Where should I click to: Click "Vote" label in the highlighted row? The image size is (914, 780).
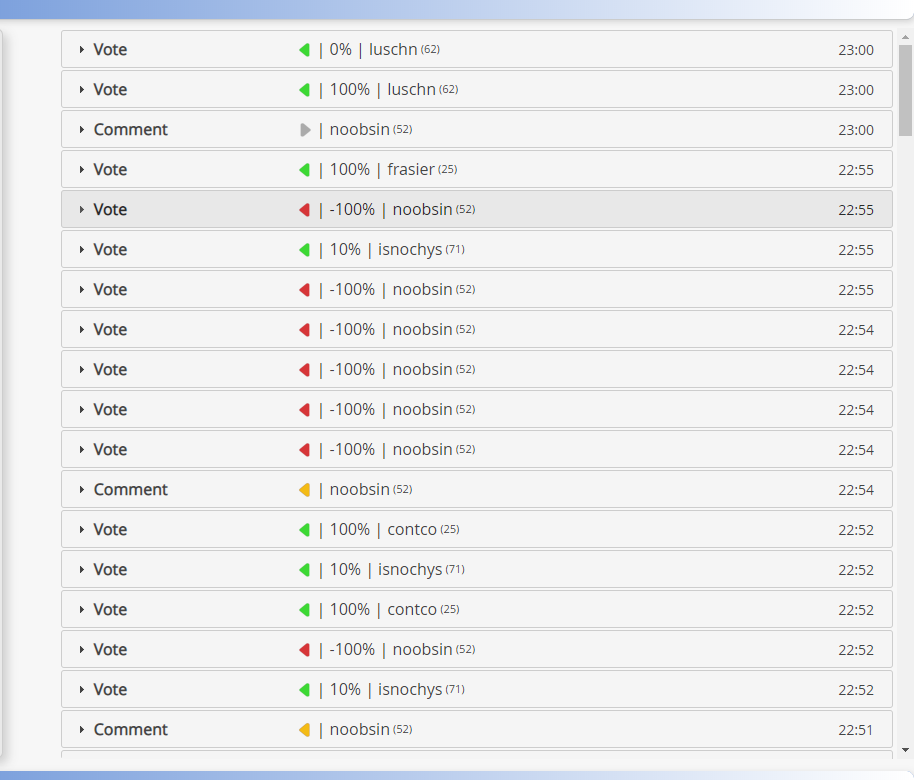pyautogui.click(x=110, y=209)
